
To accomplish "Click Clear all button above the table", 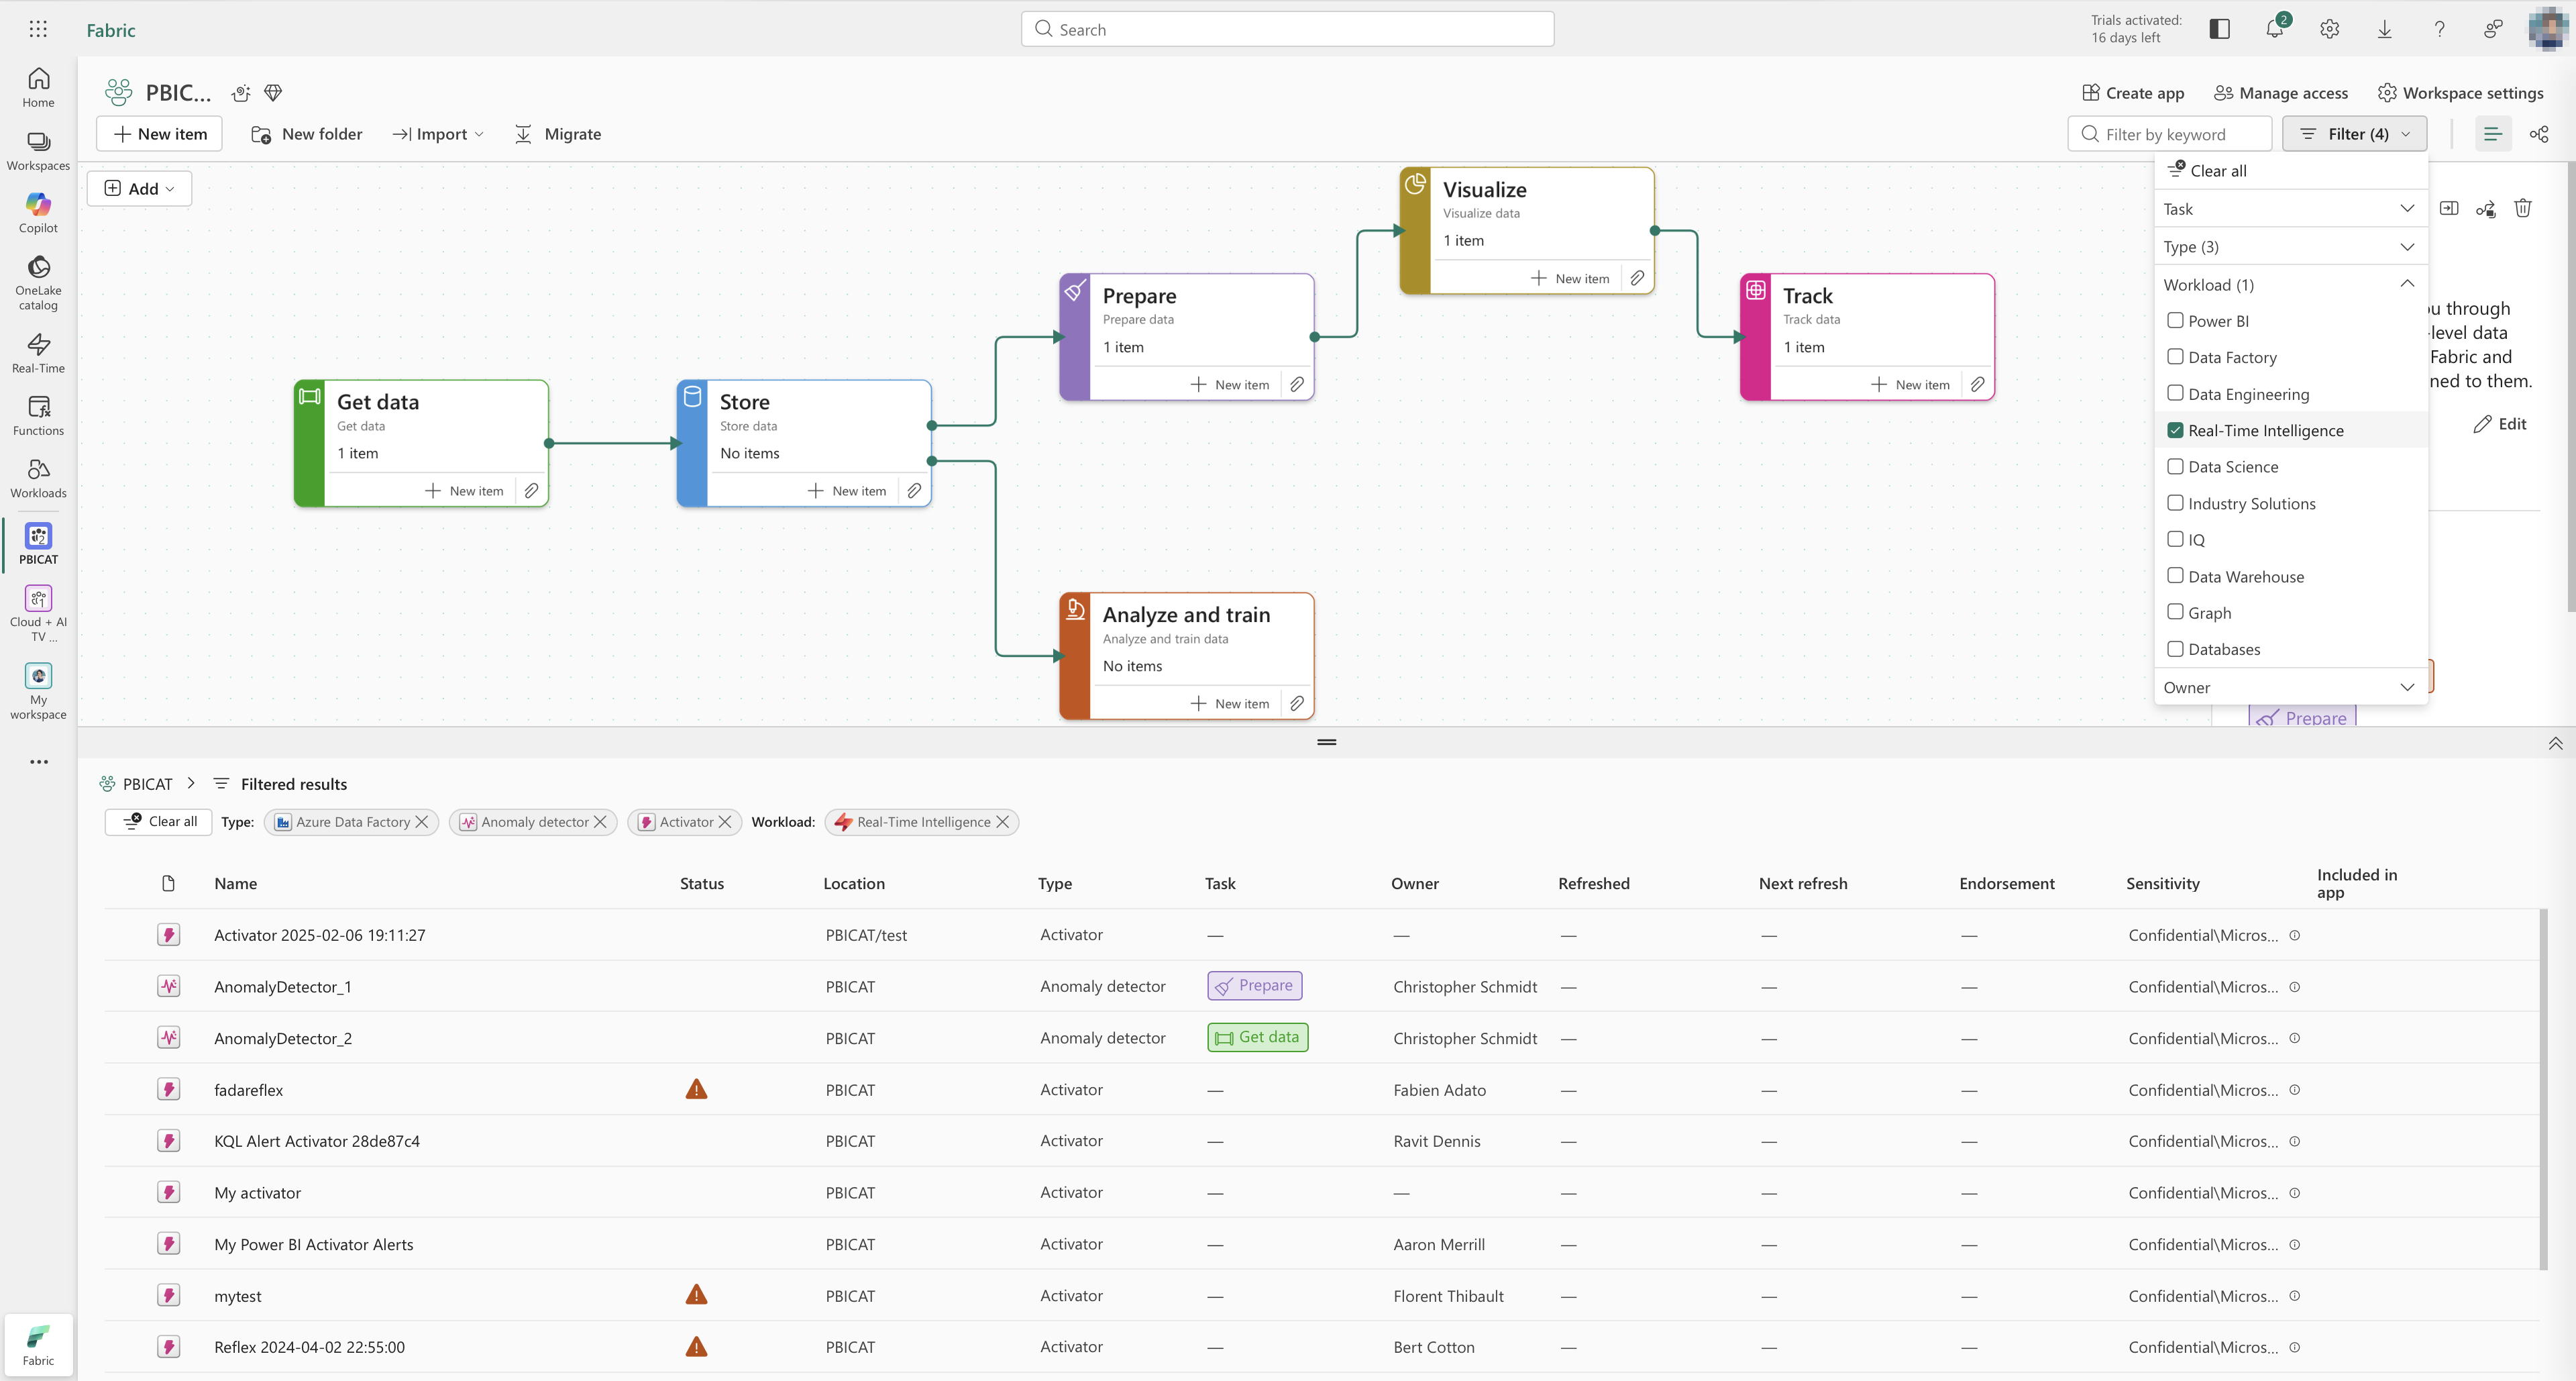I will click(x=159, y=821).
